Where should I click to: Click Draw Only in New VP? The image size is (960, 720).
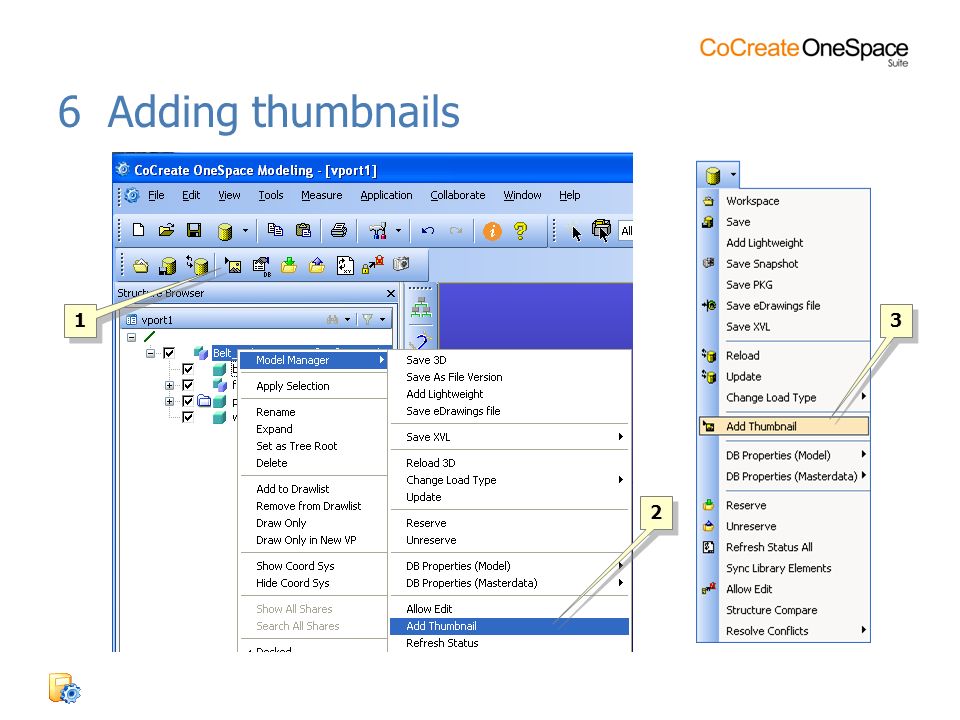[x=306, y=540]
